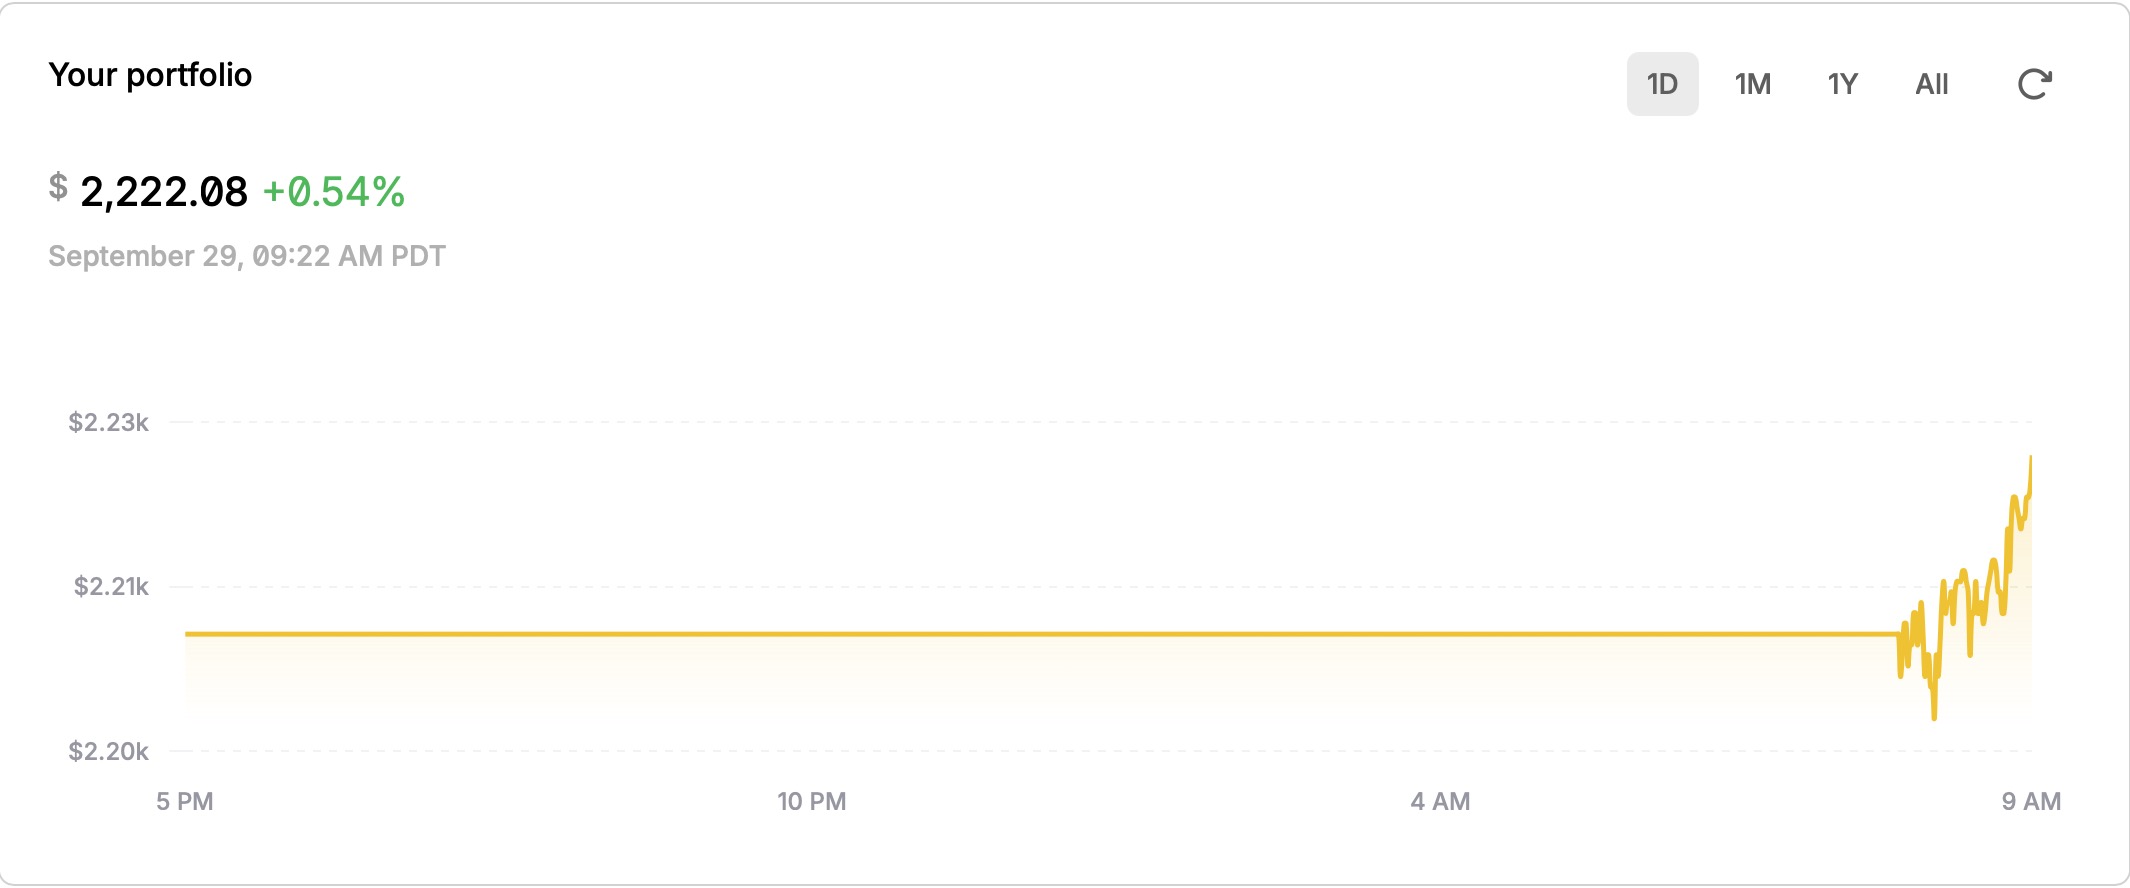The width and height of the screenshot is (2130, 888).
Task: Click the September 29 timestamp text
Action: 247,256
